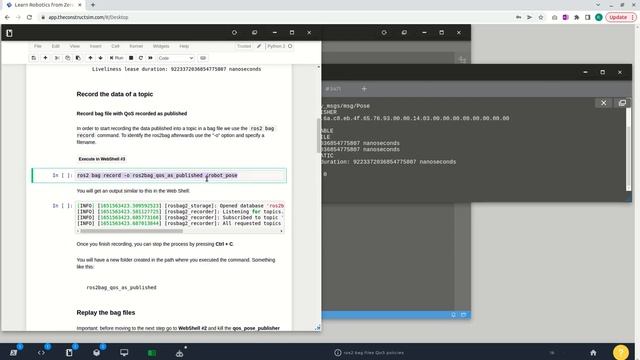The image size is (640, 360).
Task: Open the graphical tools monitor icon in dock
Action: point(124,353)
